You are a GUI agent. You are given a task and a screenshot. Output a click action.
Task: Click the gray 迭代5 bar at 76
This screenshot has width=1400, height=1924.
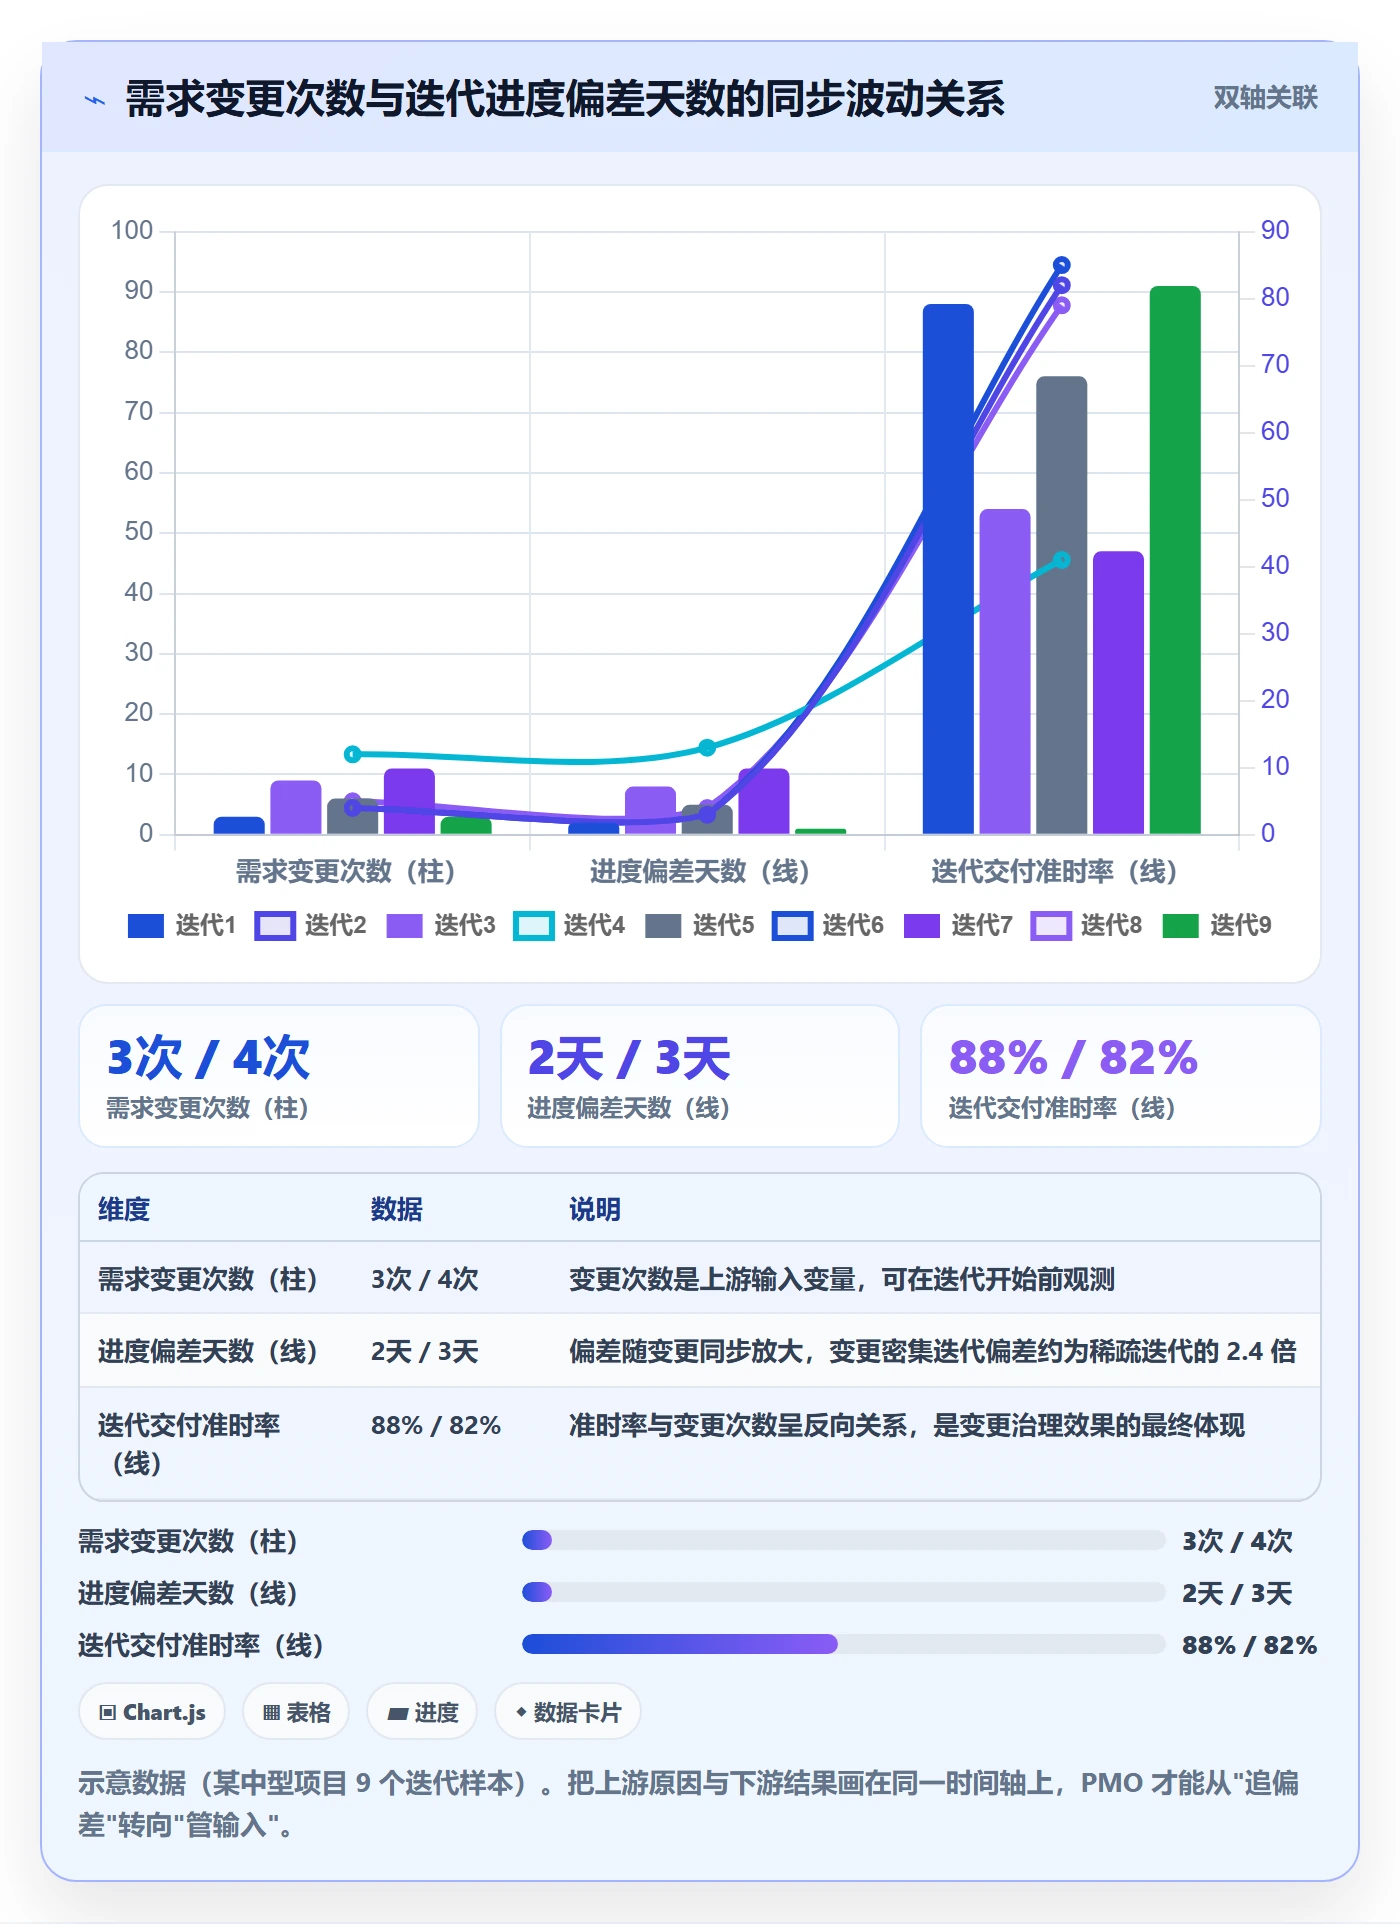tap(1062, 605)
